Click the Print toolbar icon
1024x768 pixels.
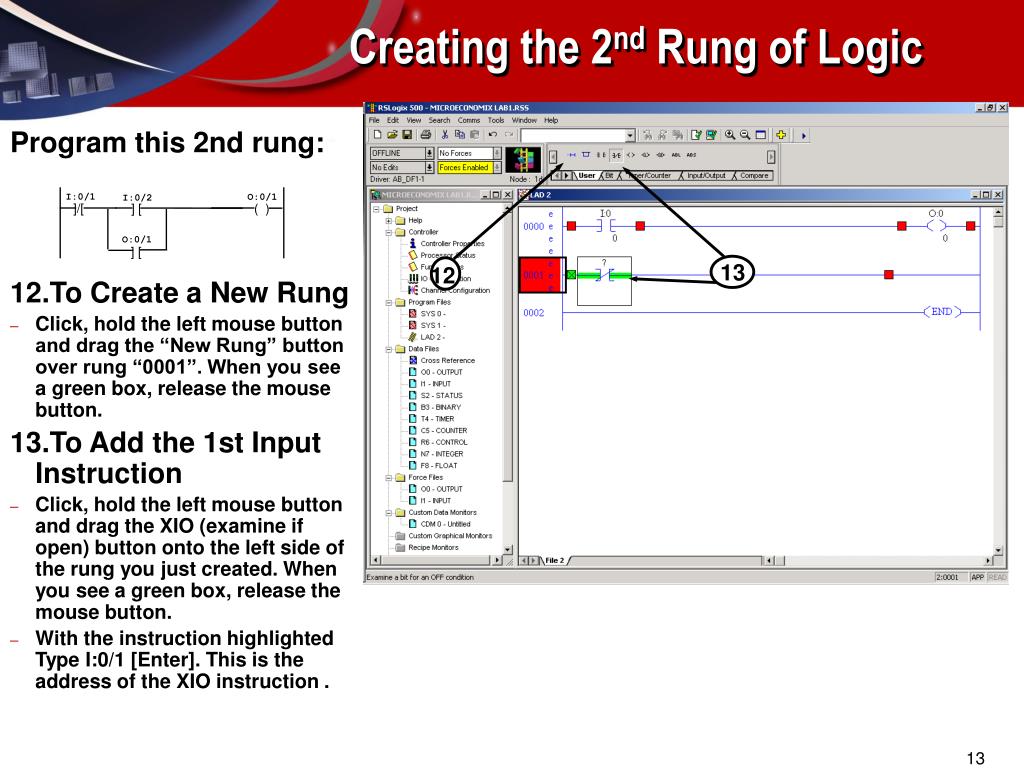coord(426,135)
